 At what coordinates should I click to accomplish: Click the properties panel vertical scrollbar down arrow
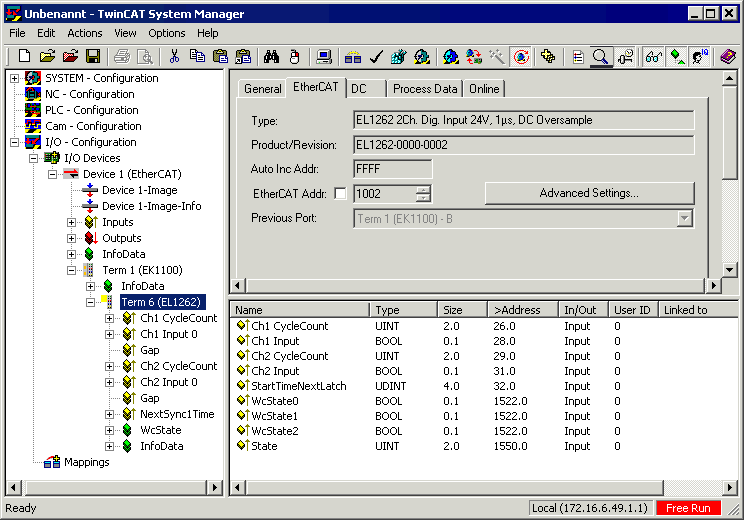729,270
